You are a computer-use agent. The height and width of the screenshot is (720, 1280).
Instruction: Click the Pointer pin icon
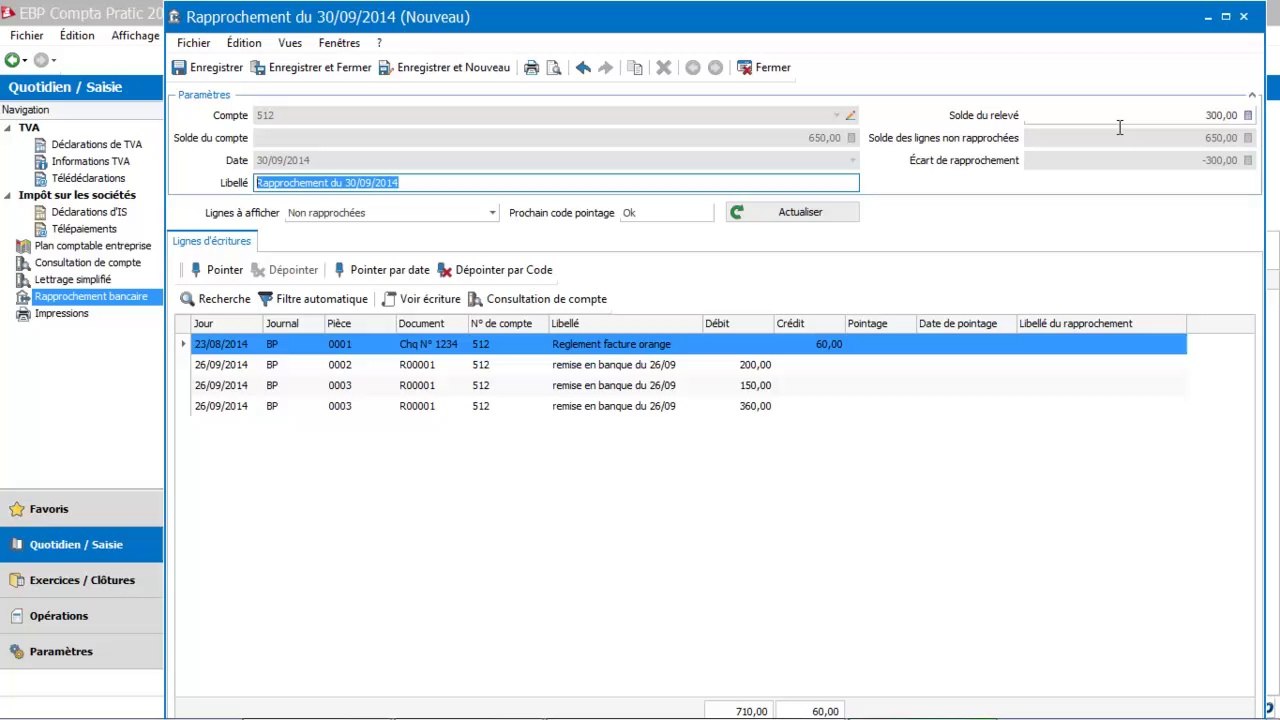coord(196,270)
